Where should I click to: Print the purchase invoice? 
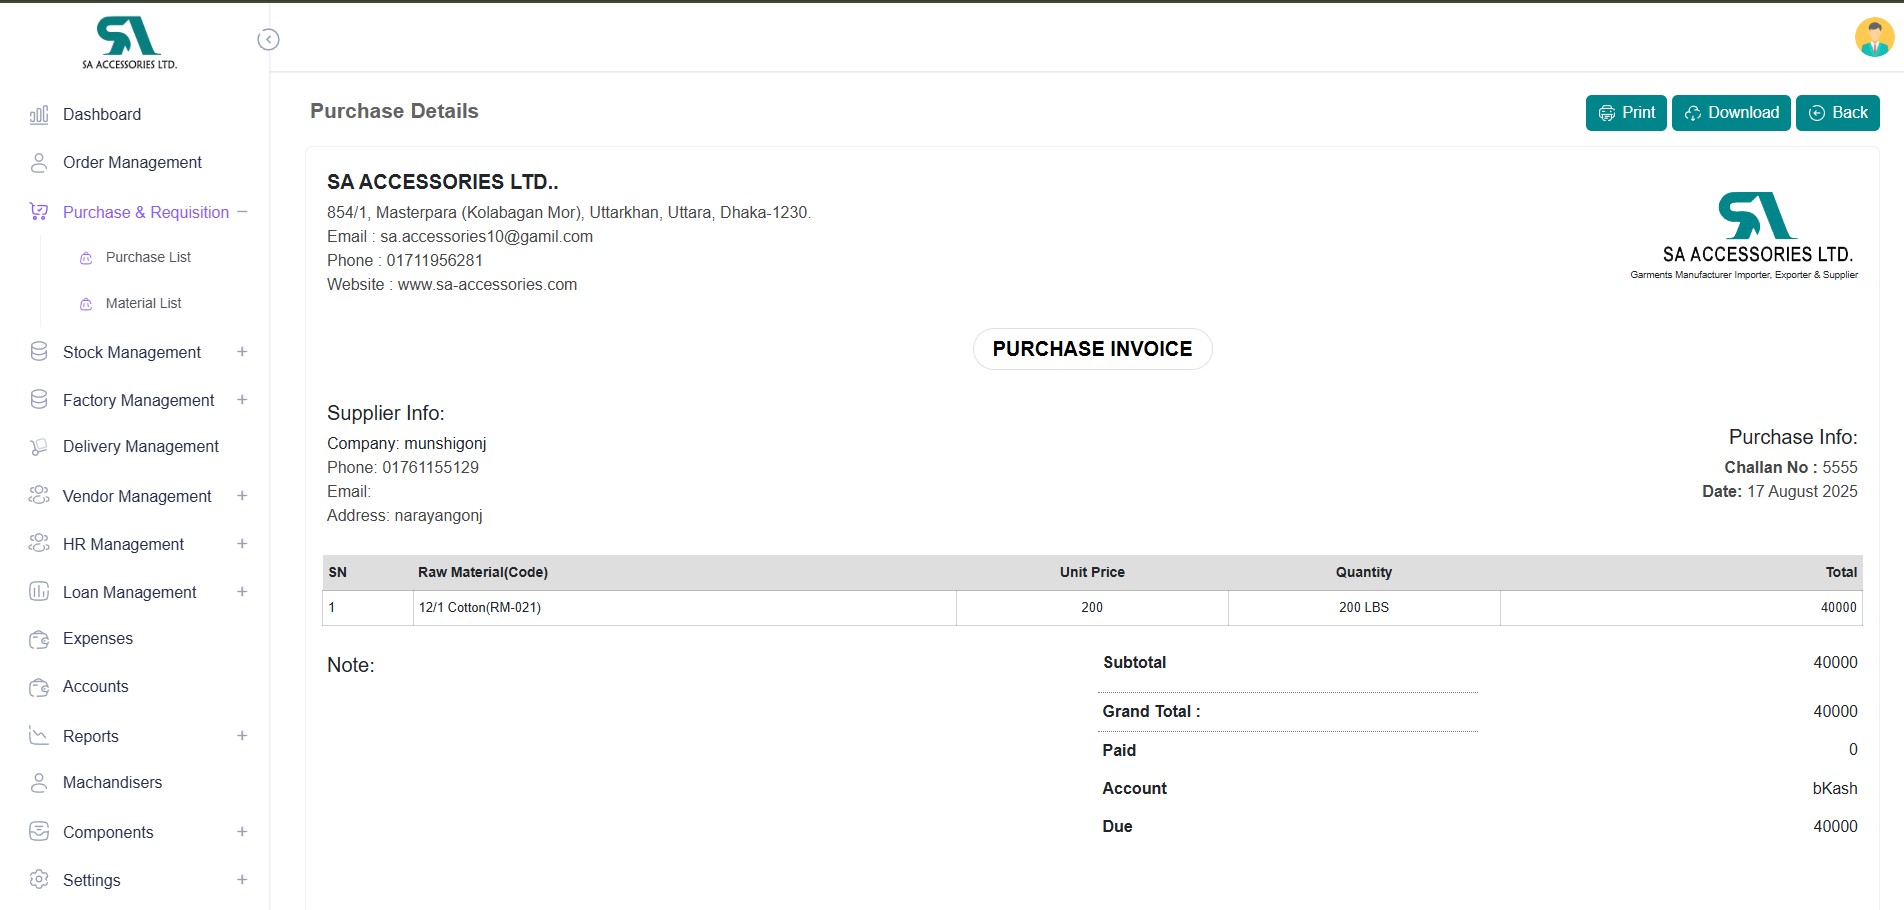[1625, 113]
